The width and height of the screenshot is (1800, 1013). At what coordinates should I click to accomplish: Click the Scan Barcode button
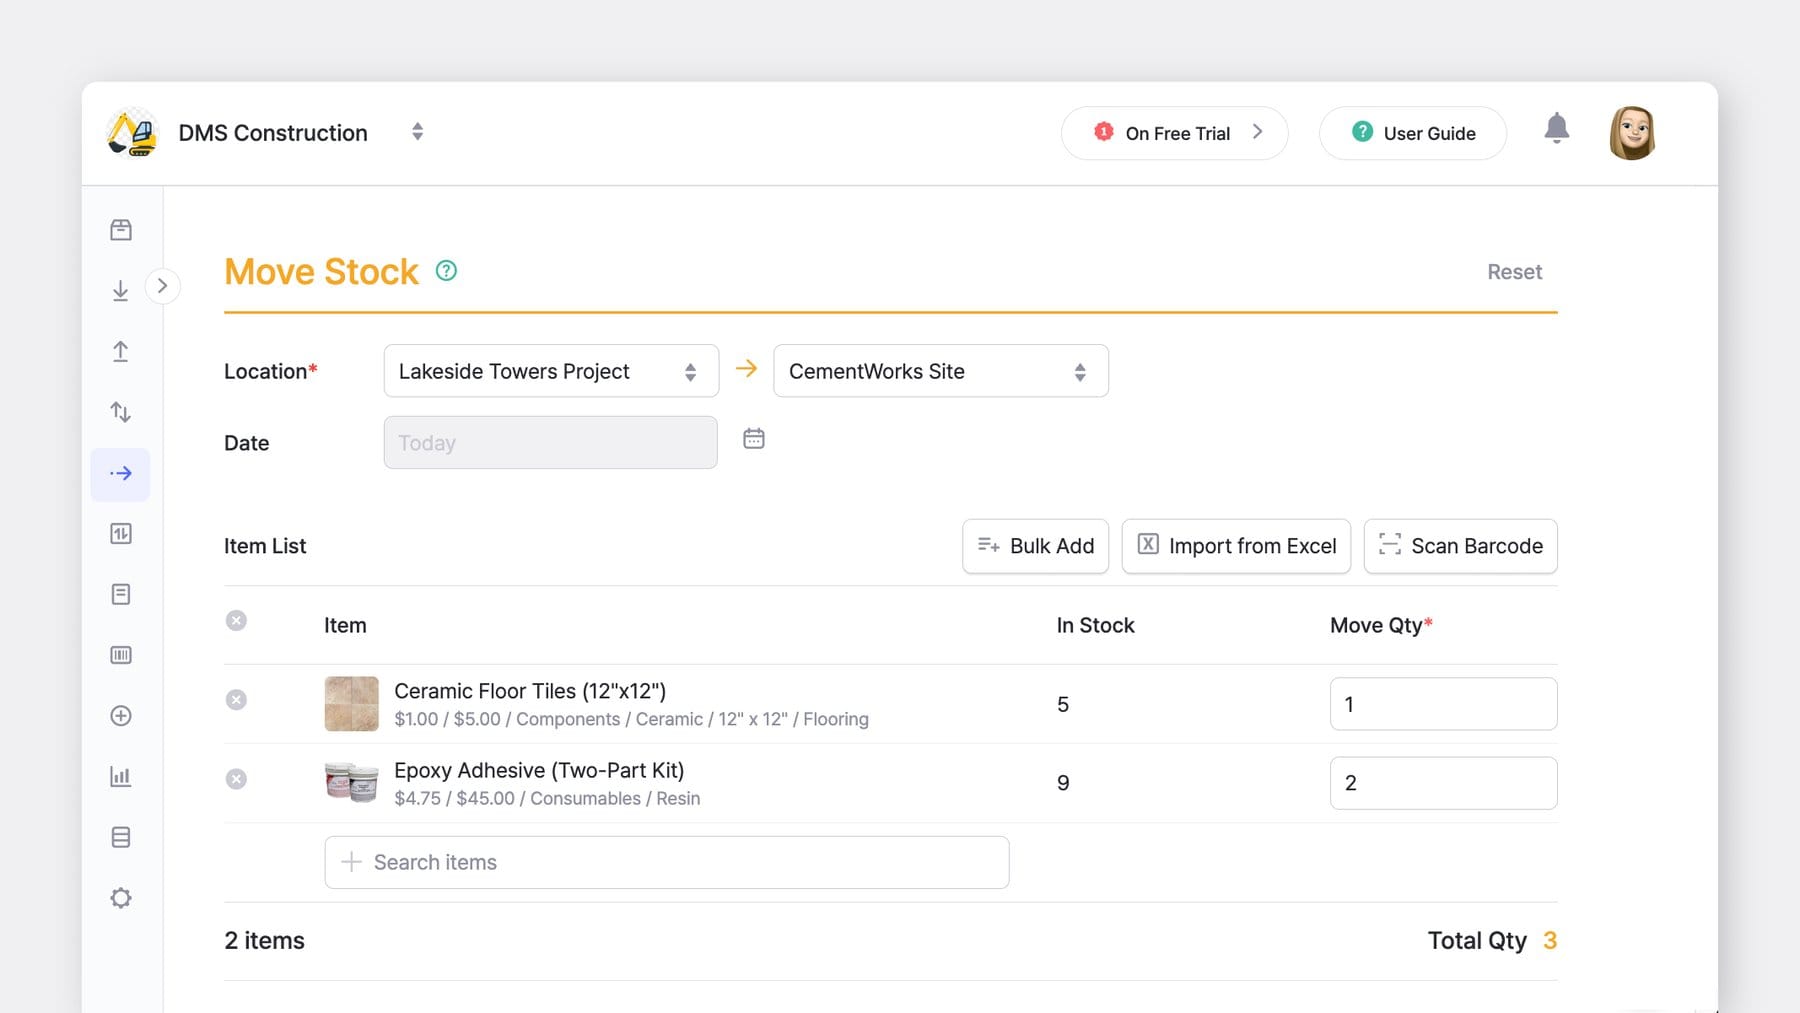click(x=1459, y=546)
